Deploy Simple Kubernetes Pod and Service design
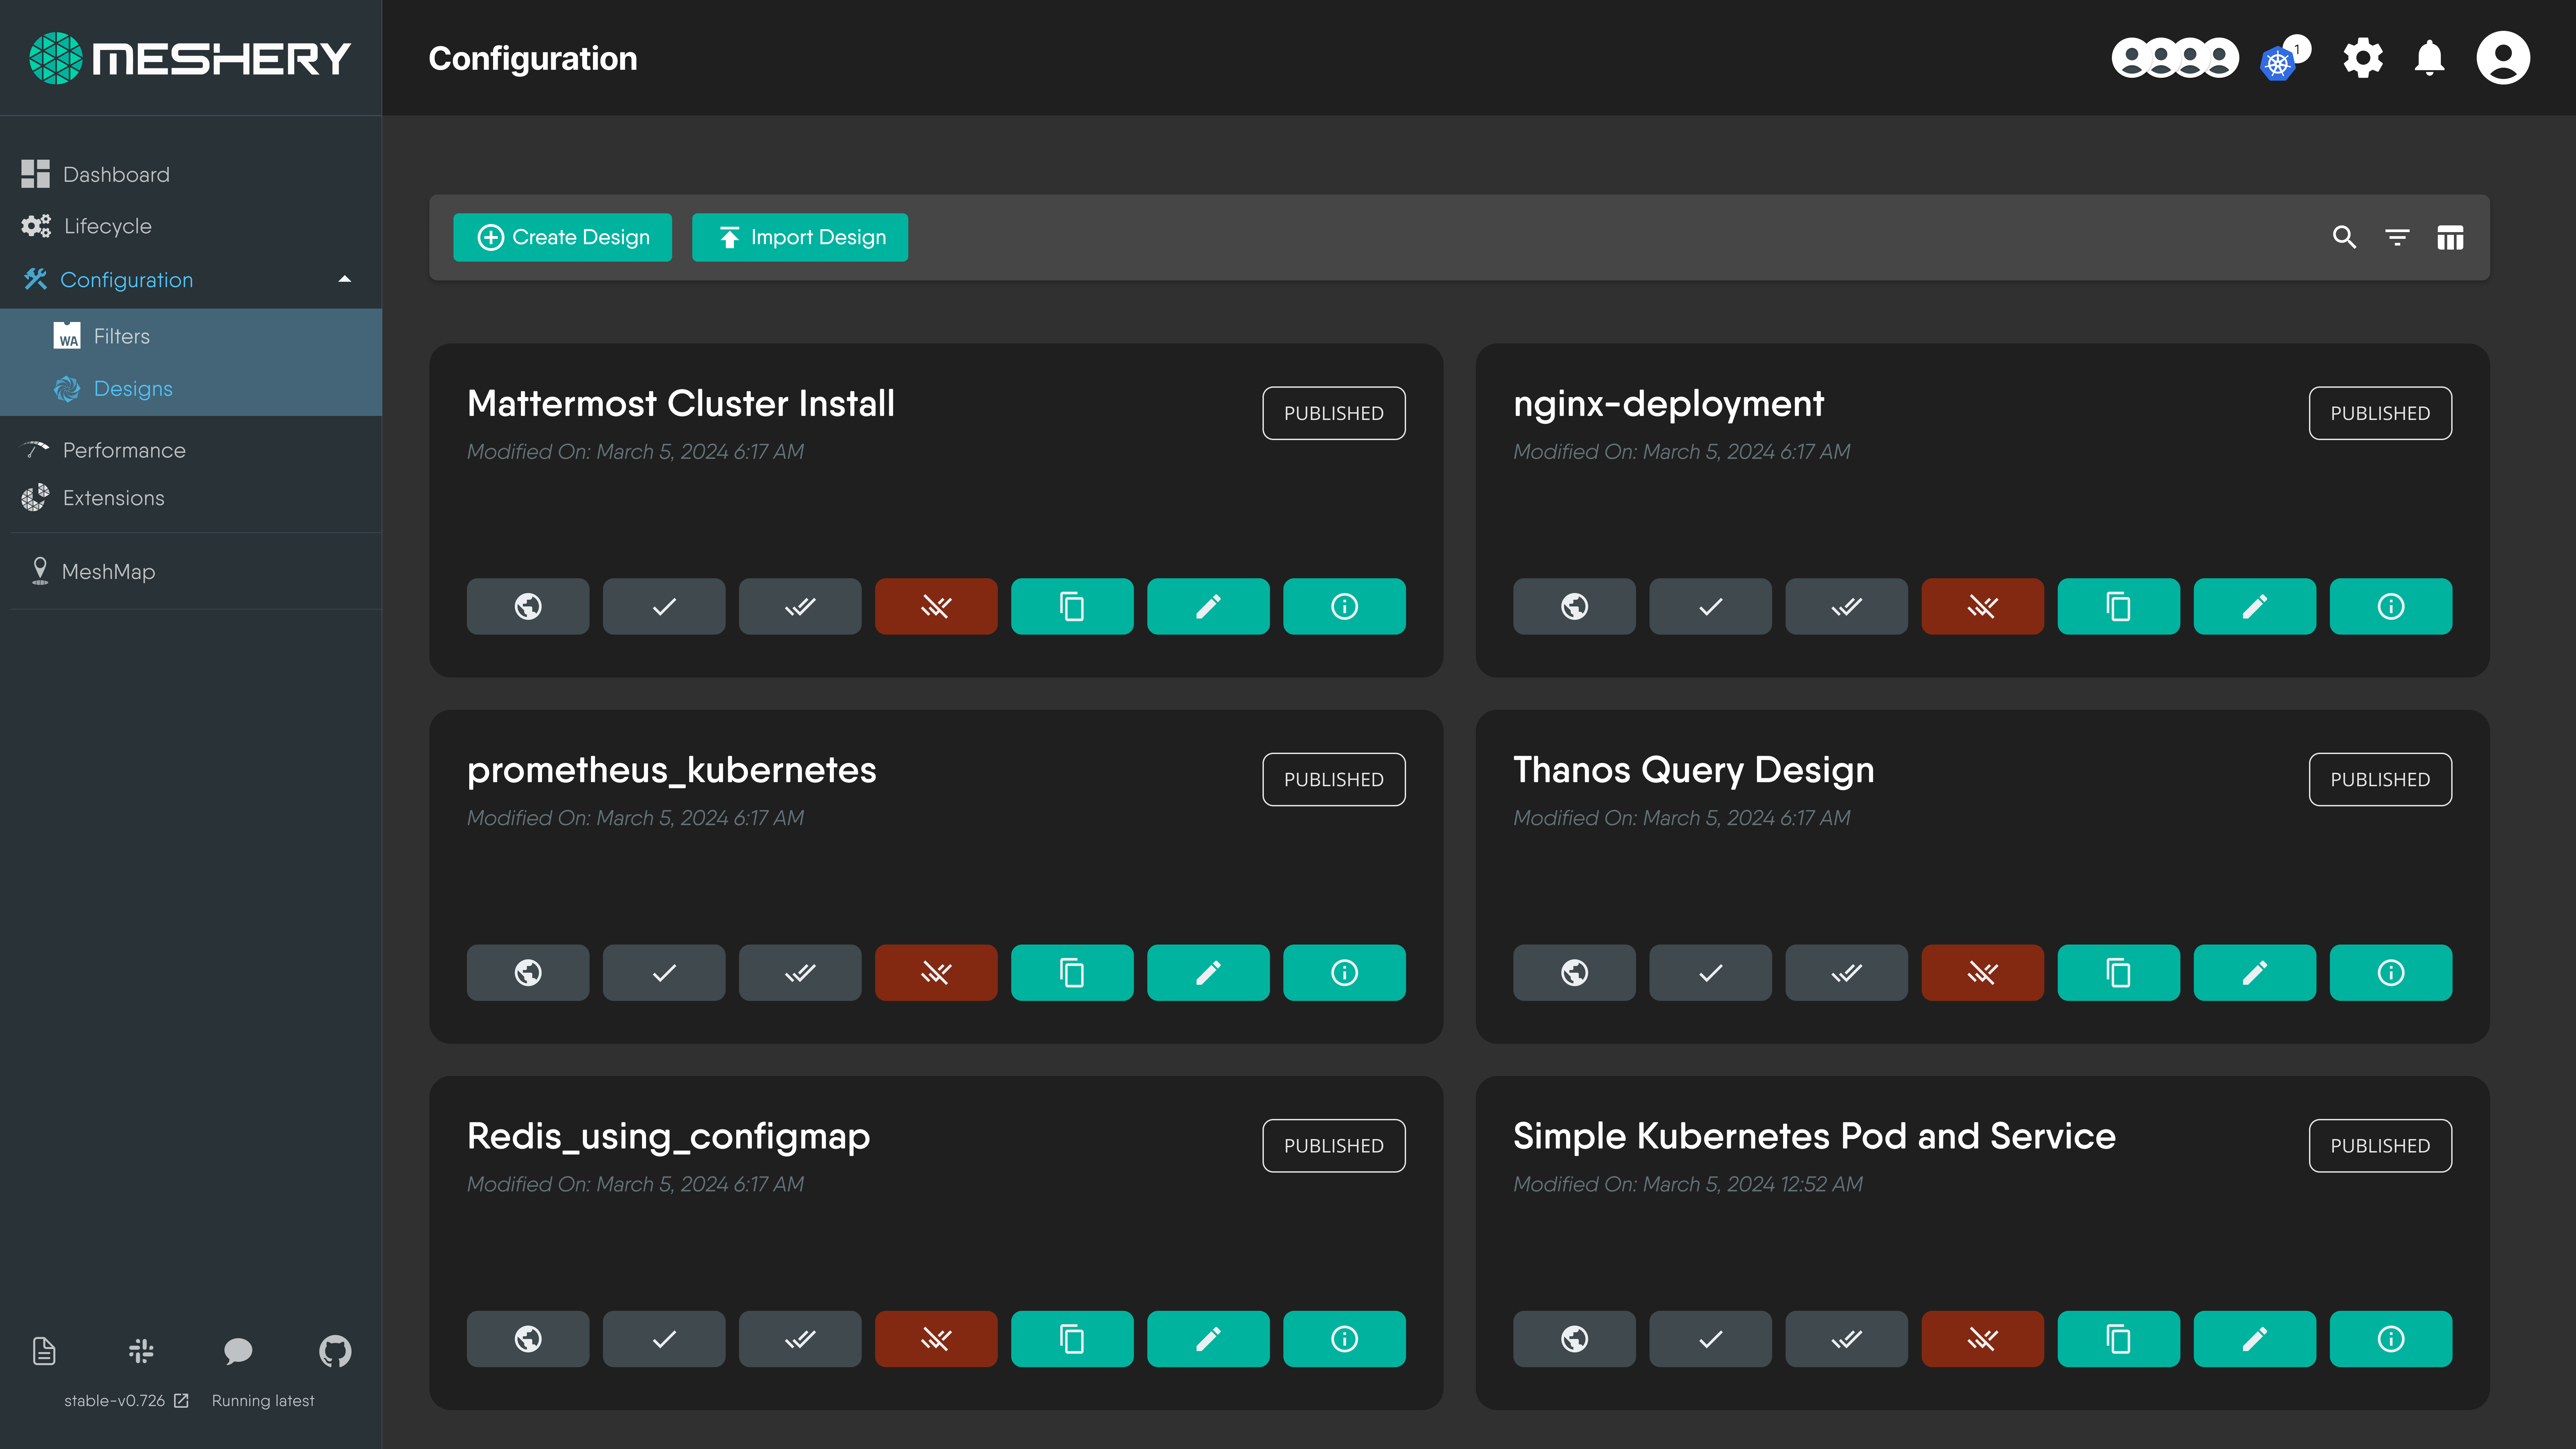Image resolution: width=2576 pixels, height=1449 pixels. pos(1846,1338)
